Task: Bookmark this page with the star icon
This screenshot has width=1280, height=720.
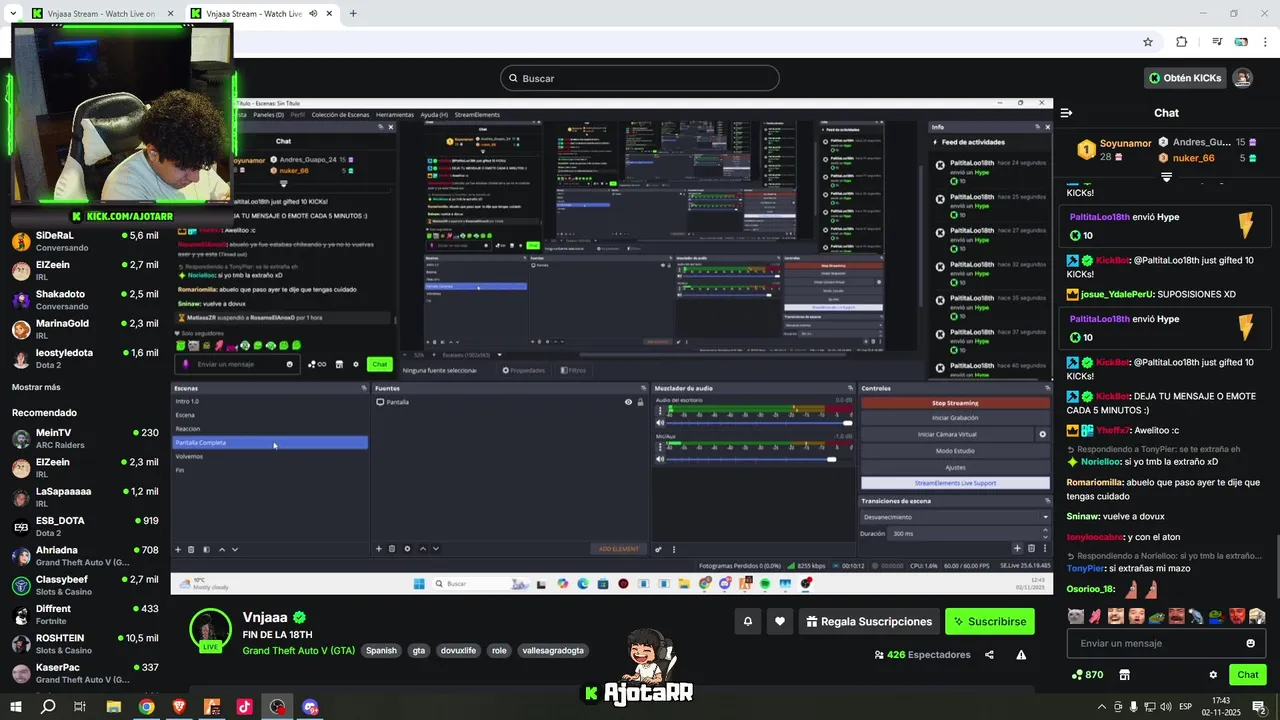Action: 1148,42
